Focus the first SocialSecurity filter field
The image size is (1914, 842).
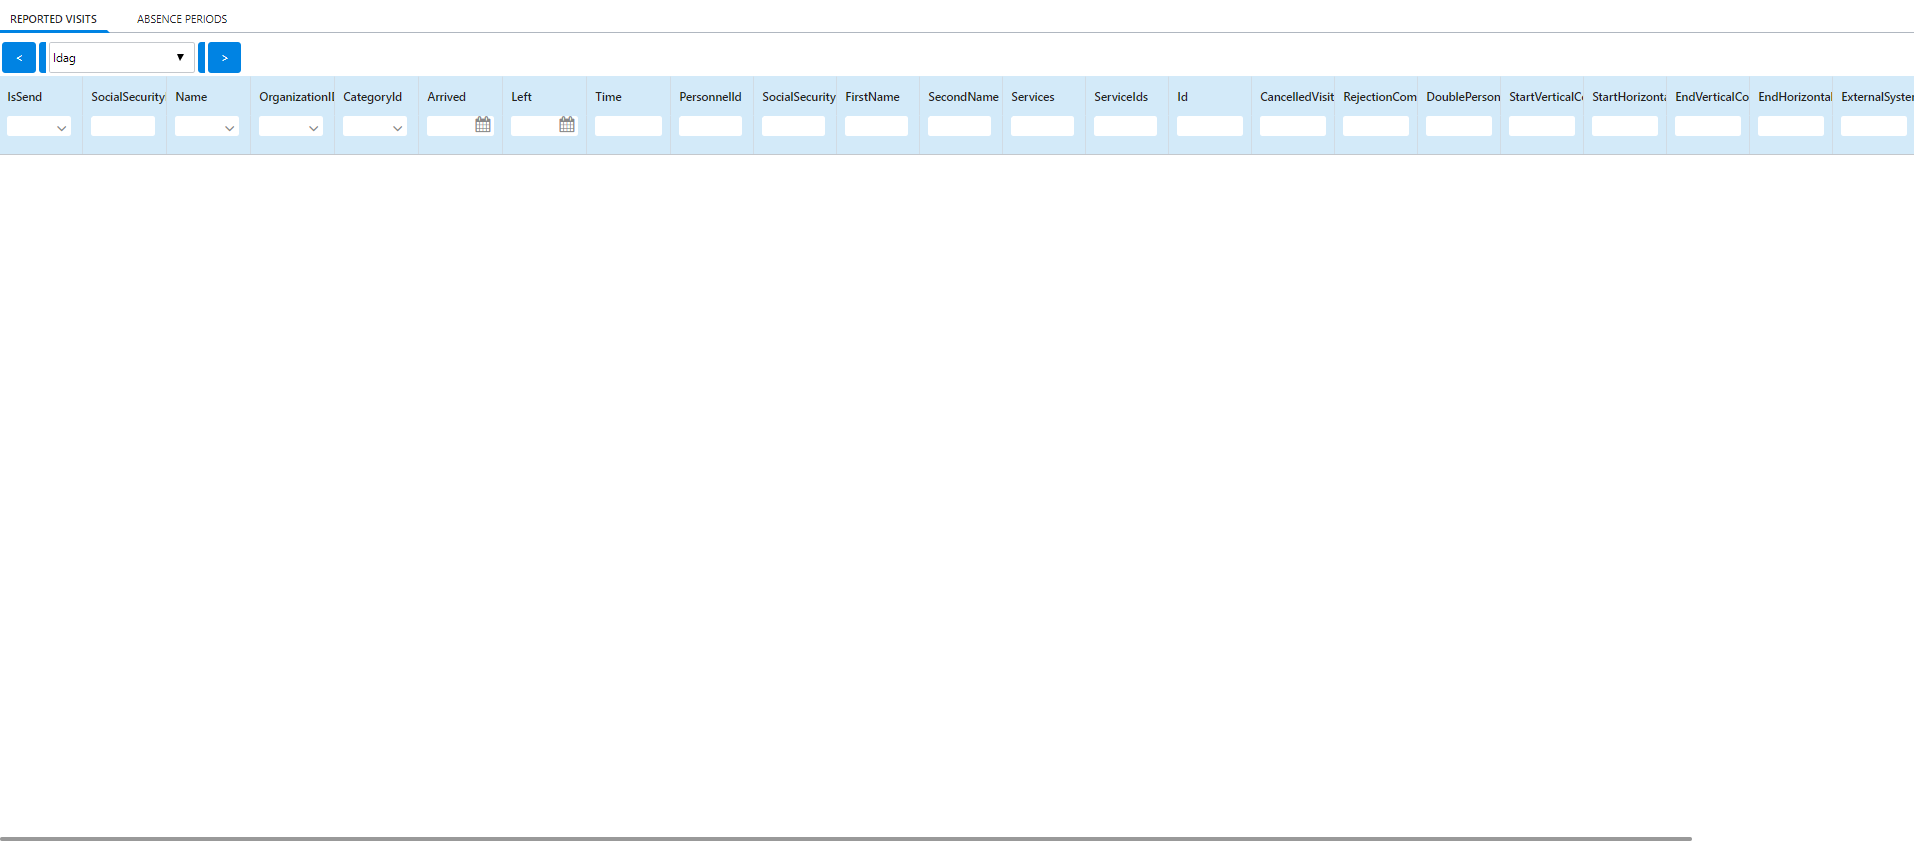(123, 126)
